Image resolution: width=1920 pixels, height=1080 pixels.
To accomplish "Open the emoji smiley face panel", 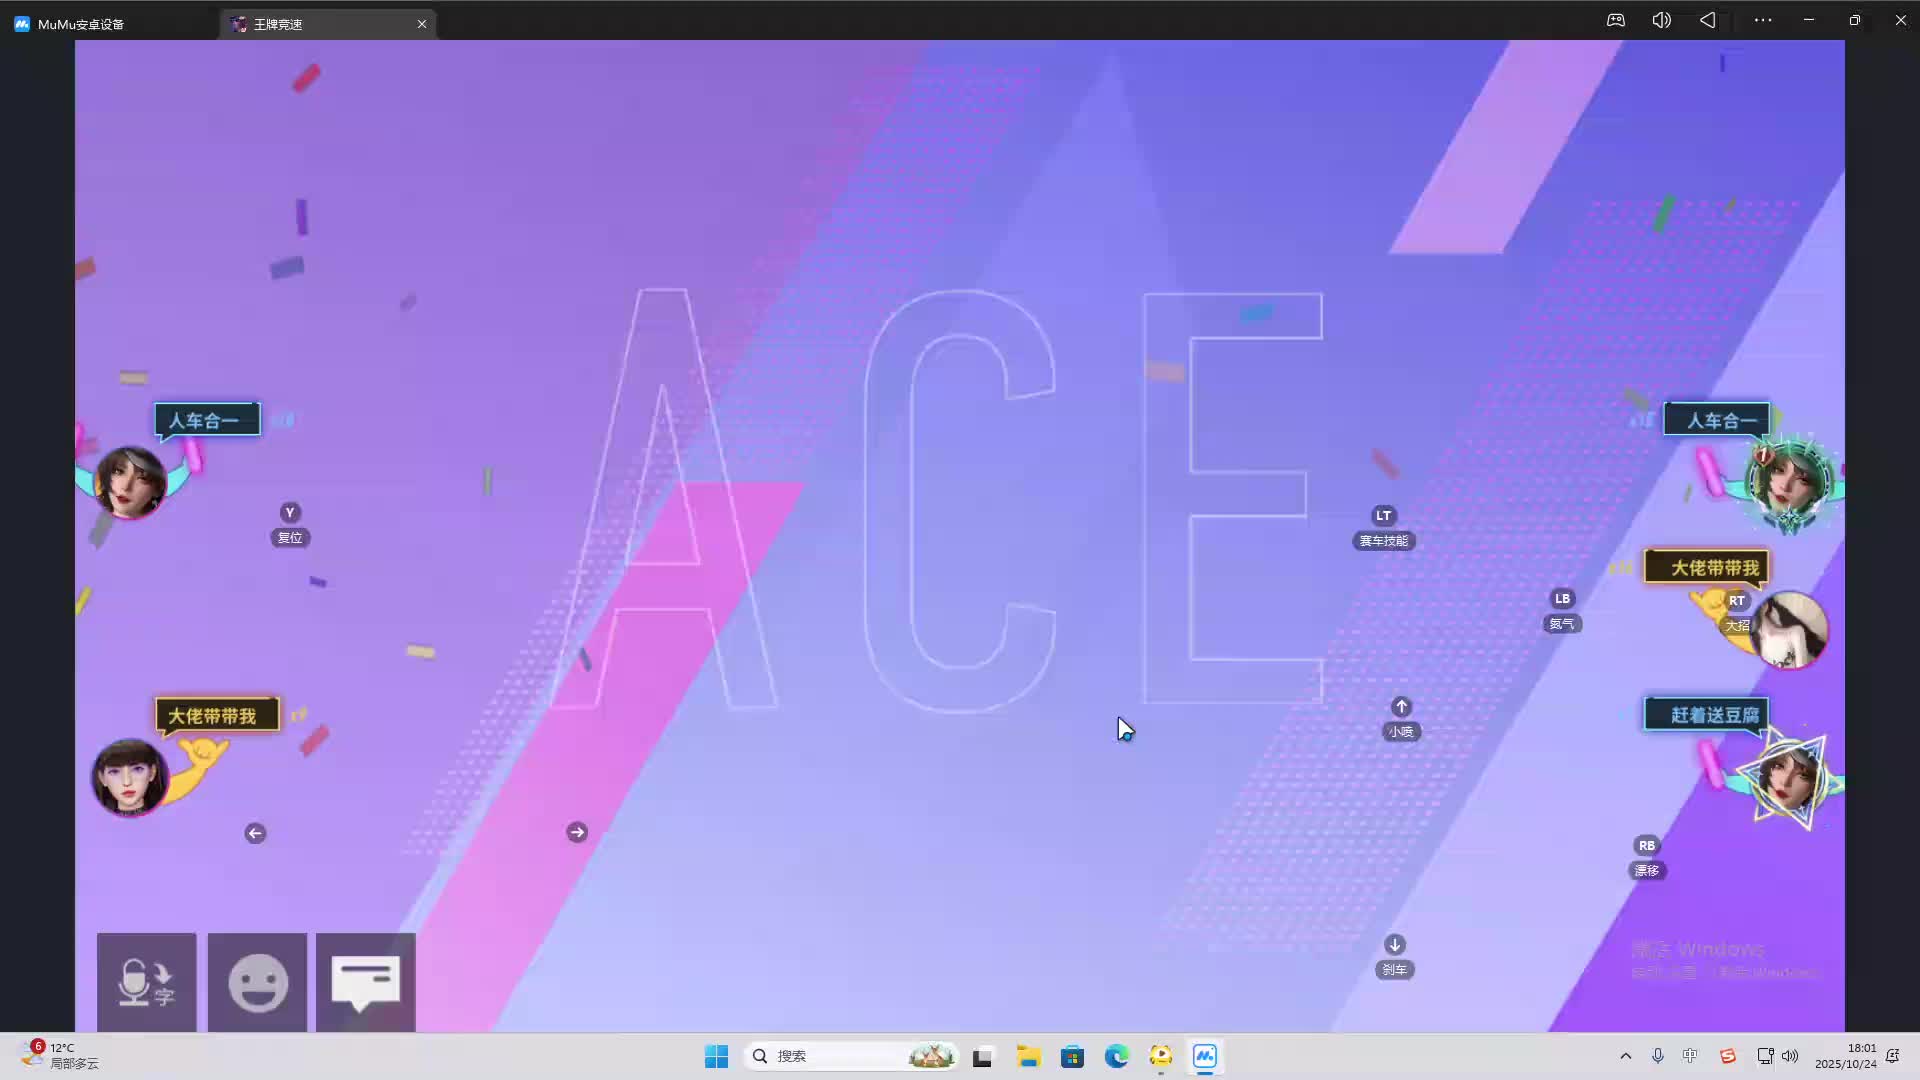I will click(x=257, y=982).
